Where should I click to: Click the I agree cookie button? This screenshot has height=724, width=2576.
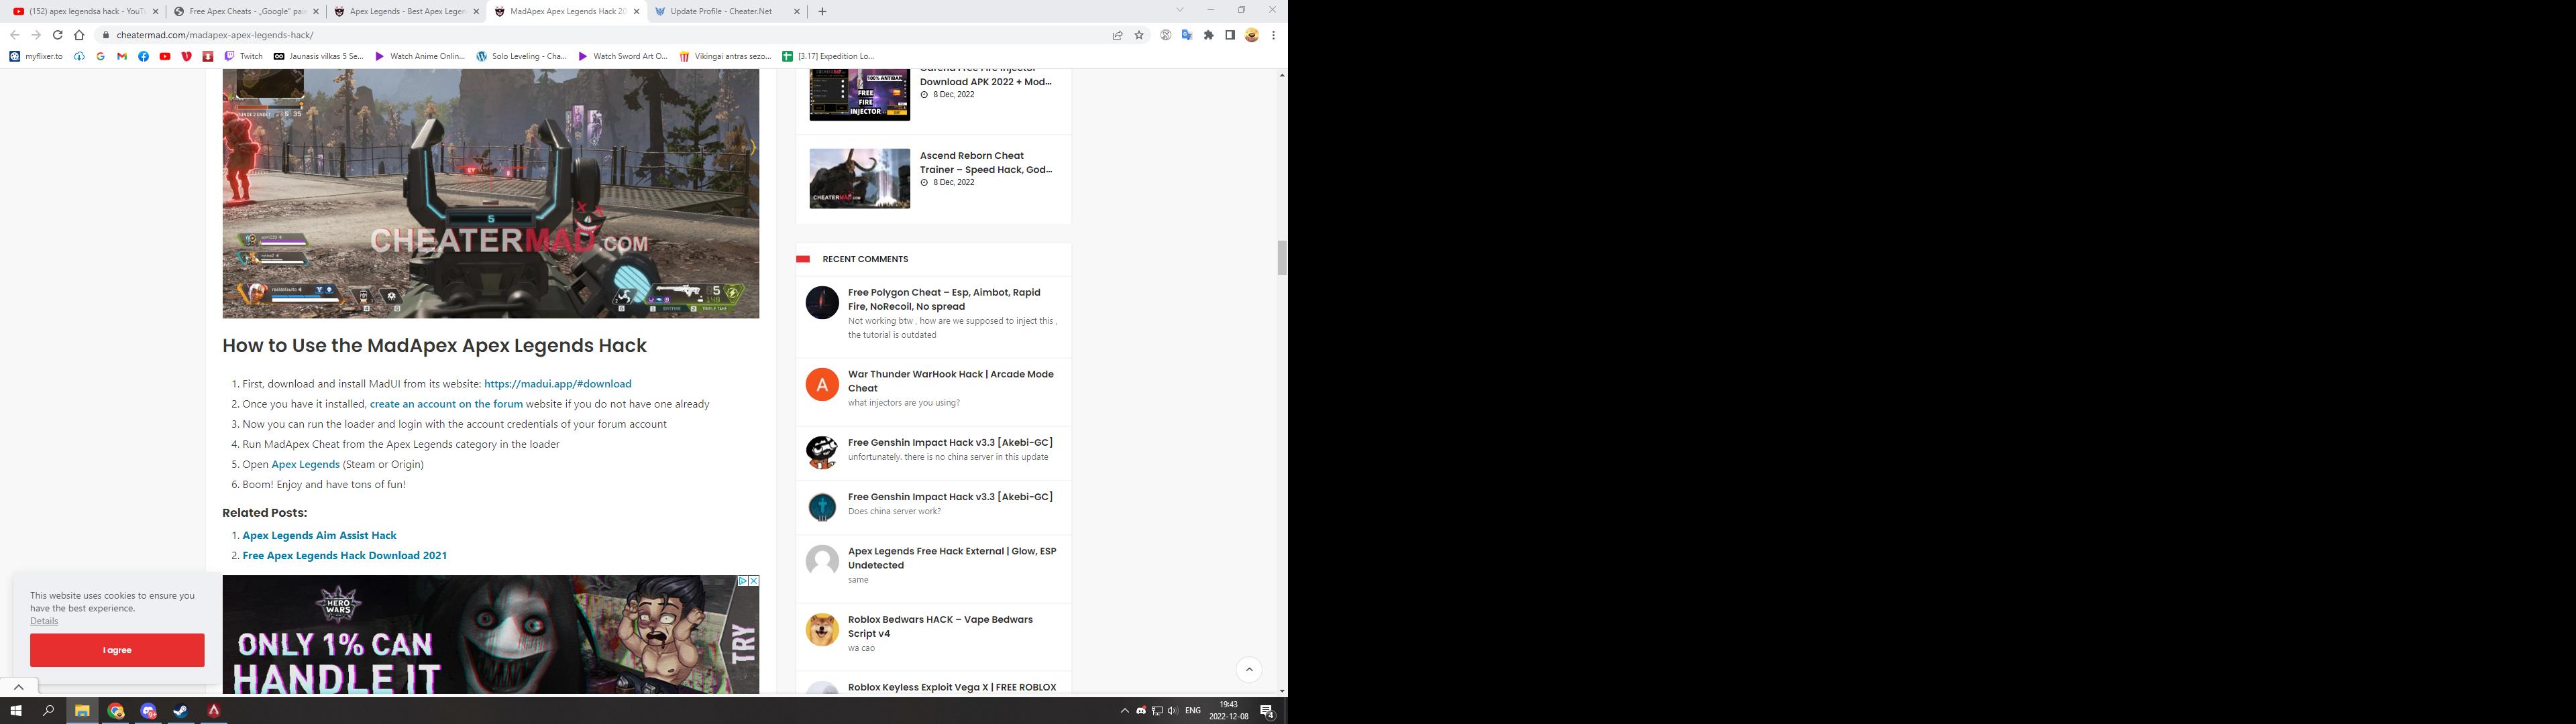click(117, 650)
